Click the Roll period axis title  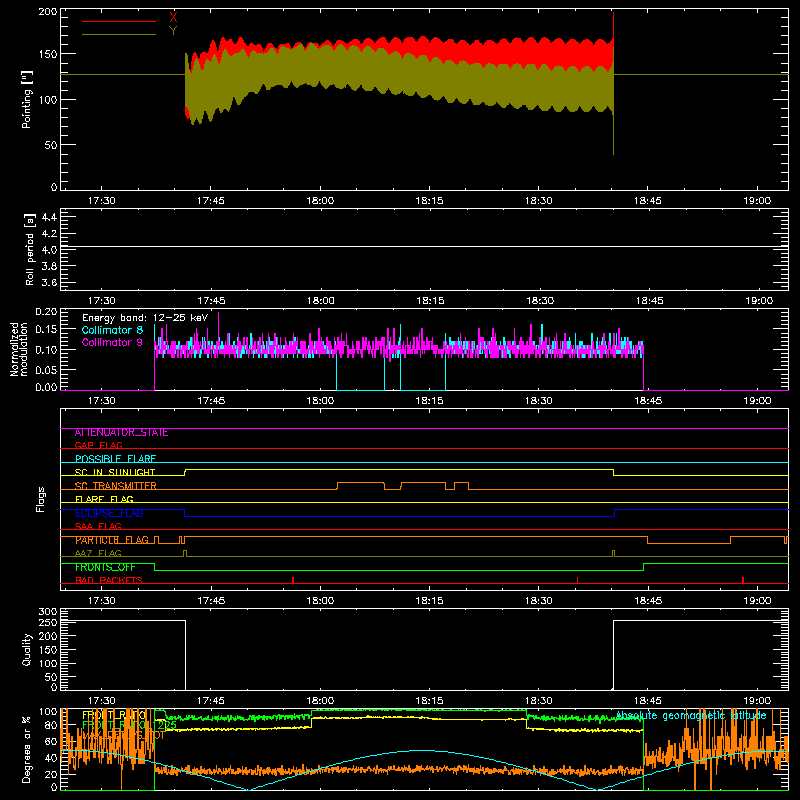[x=29, y=249]
